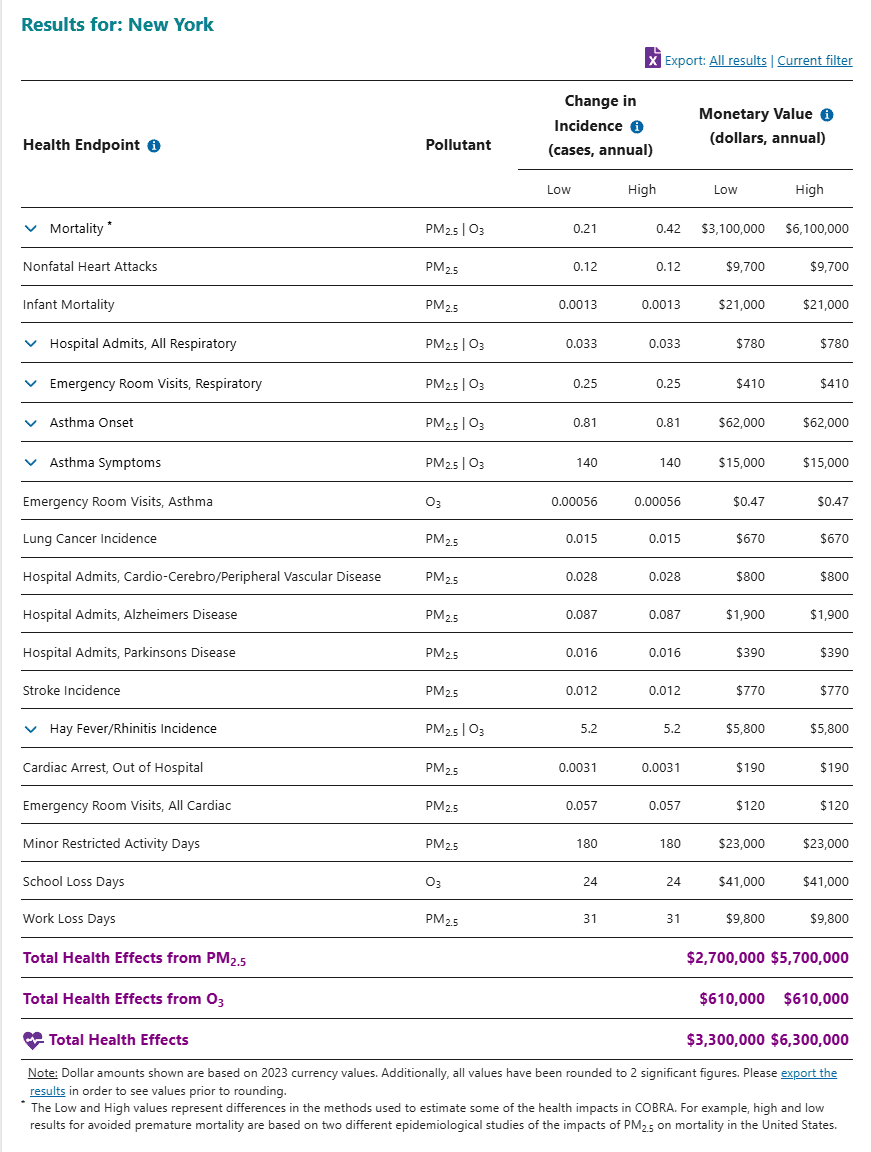Click the Results for: New York heading
This screenshot has height=1152, width=871.
[118, 24]
